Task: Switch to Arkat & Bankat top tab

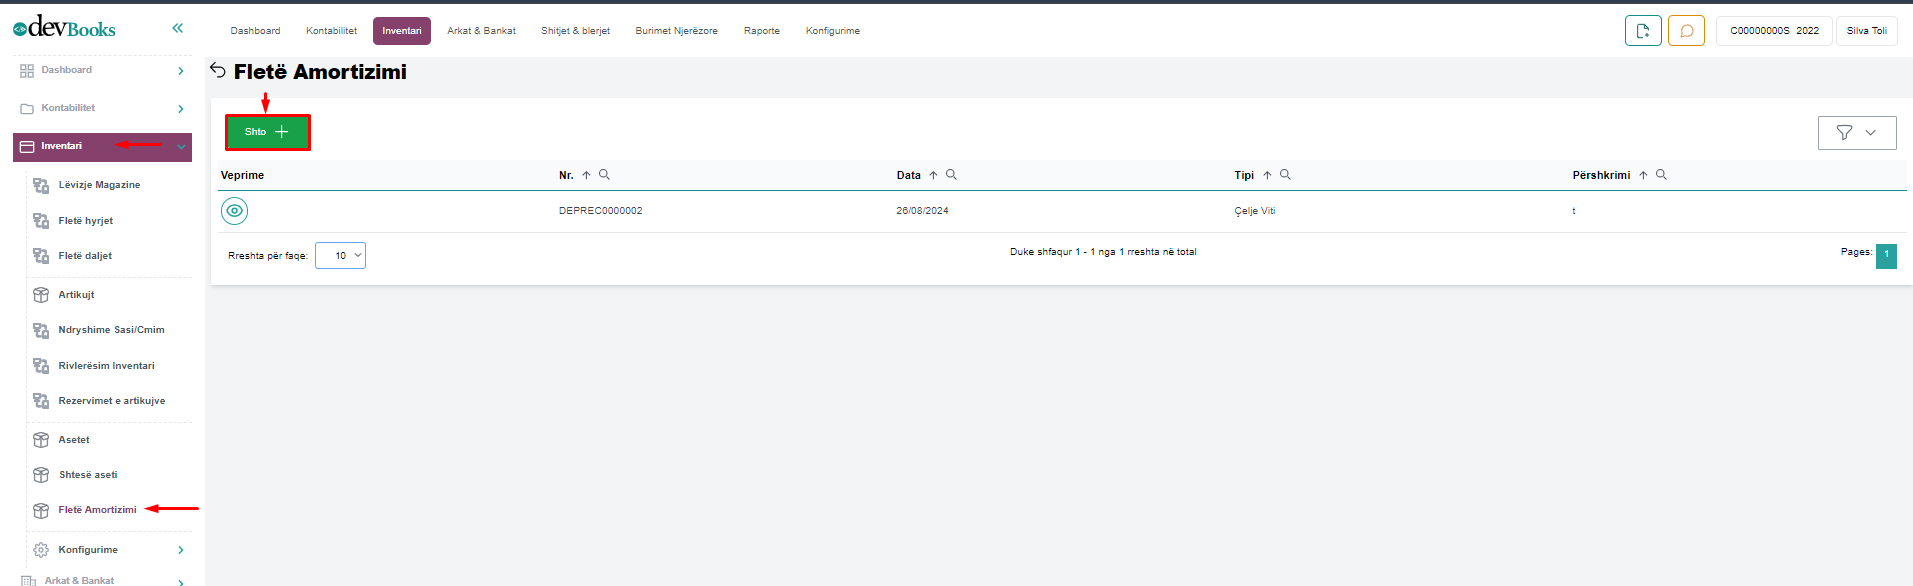Action: pyautogui.click(x=481, y=31)
